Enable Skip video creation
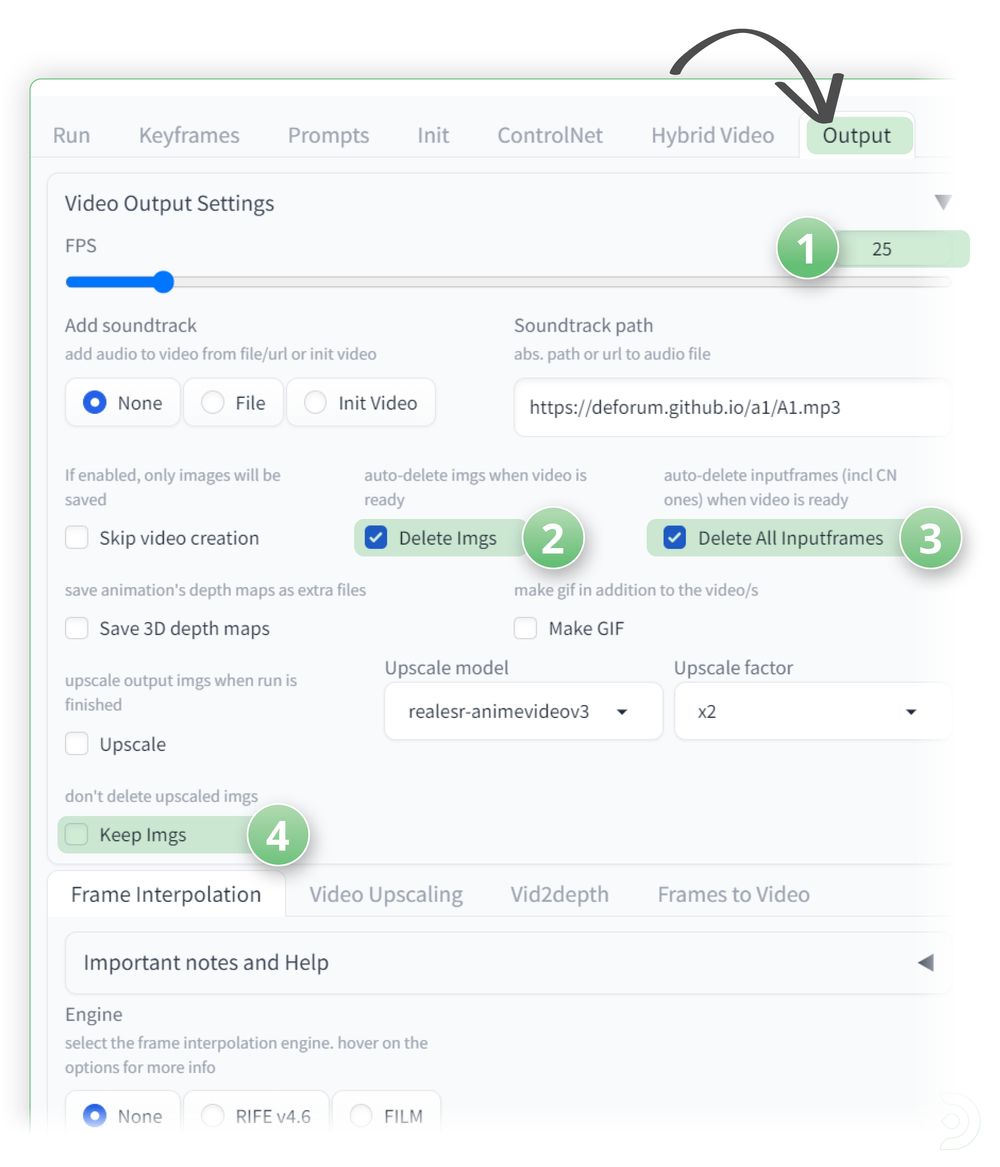Screen dimensions: 1000x1167 77,538
